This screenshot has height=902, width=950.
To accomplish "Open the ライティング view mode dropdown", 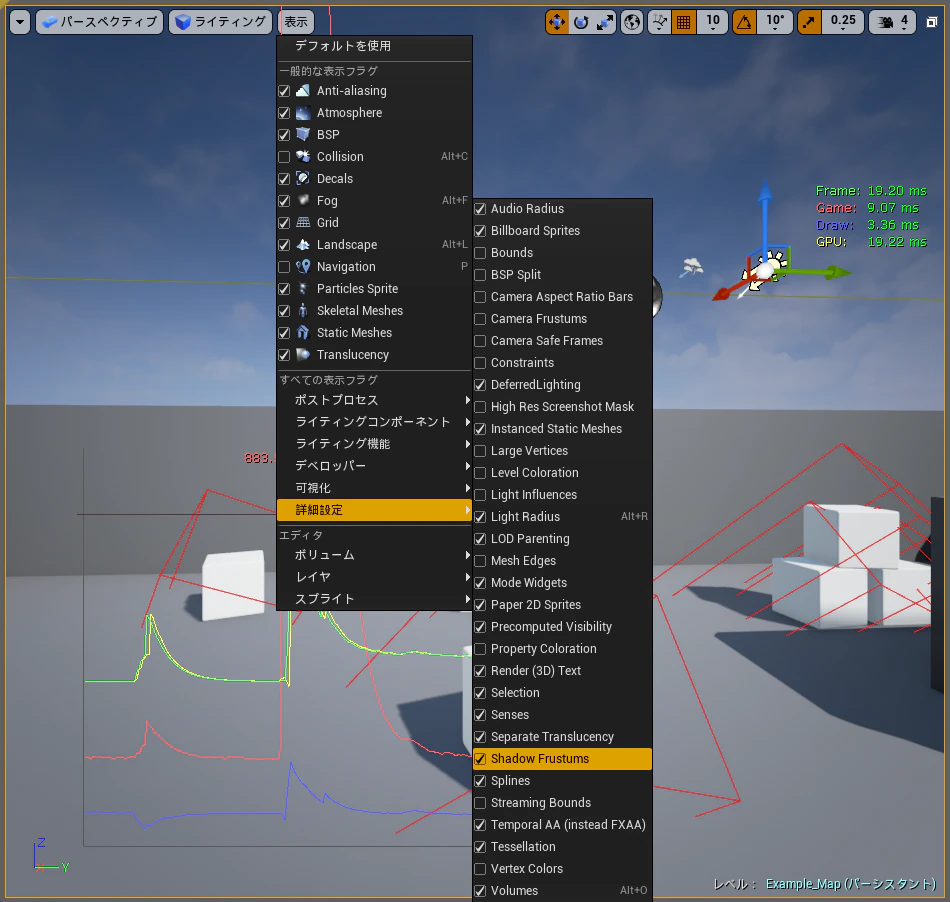I will pos(221,22).
